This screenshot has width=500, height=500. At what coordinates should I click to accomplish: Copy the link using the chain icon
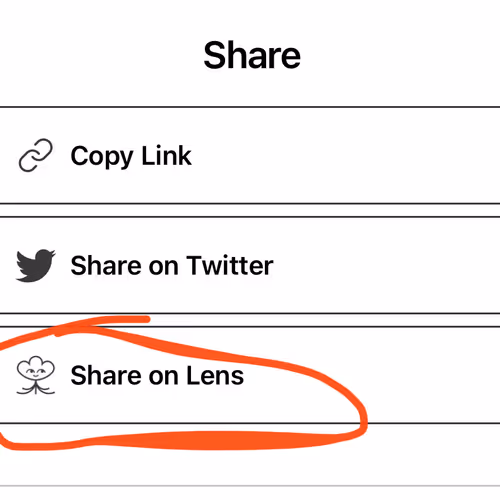[x=36, y=155]
